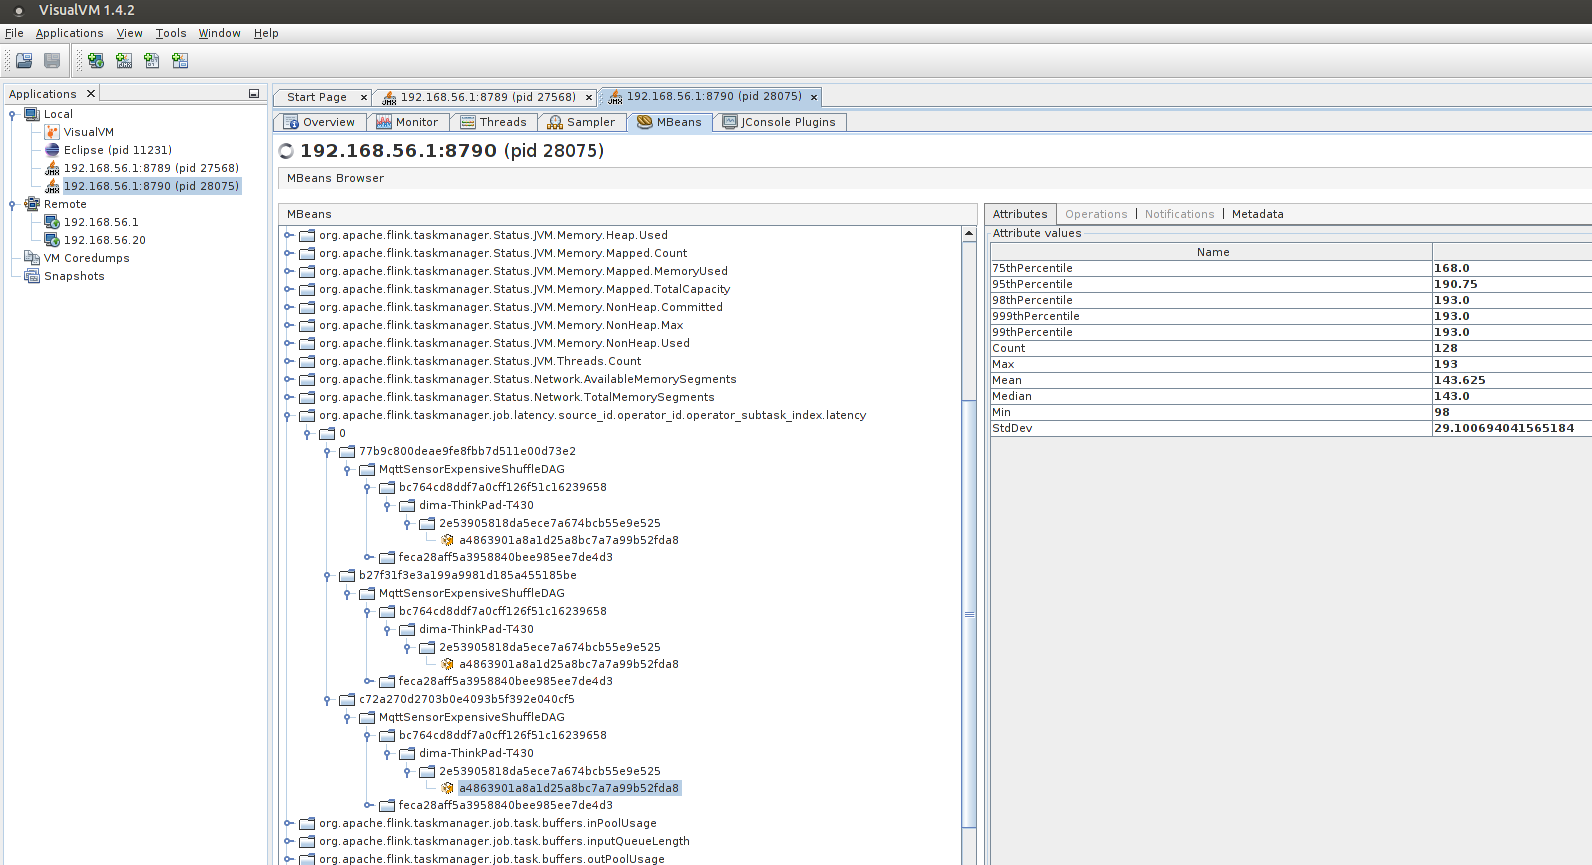Collapse the c72a270d2703b0e4093b5f392e040cf5 folder
1592x865 pixels.
click(327, 700)
